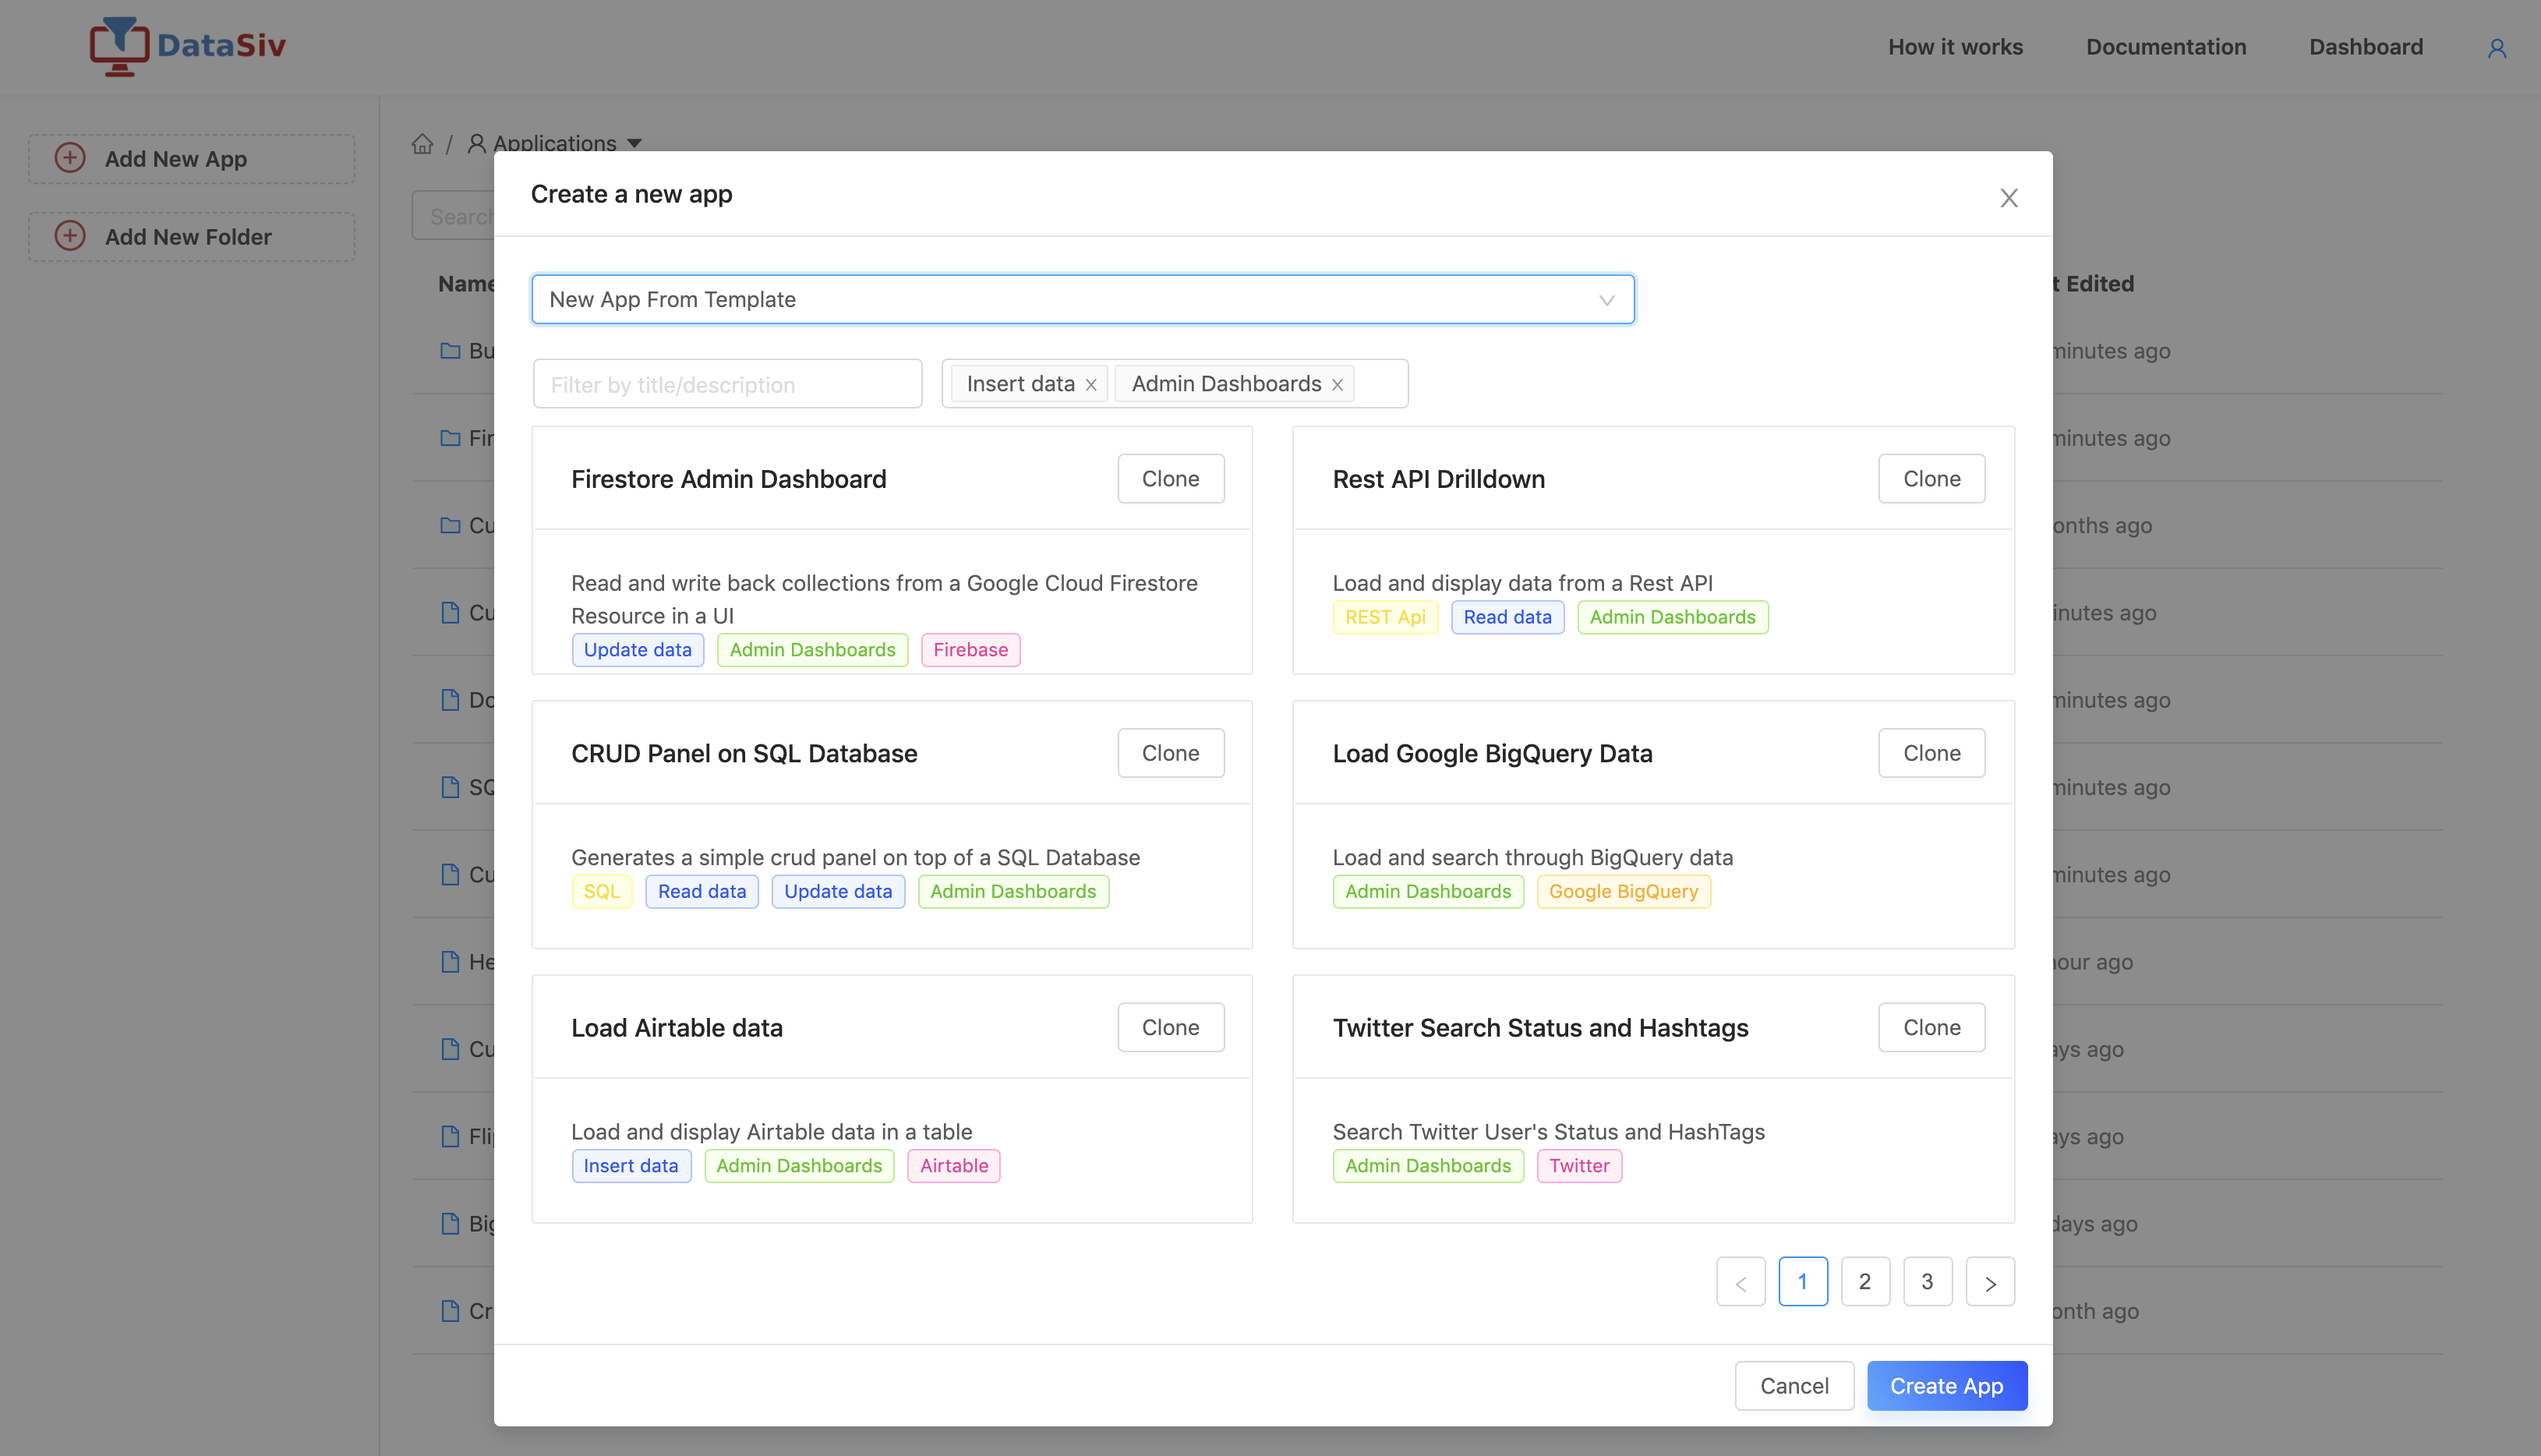This screenshot has height=1456, width=2541.
Task: Click file icon in the Big row
Action: (450, 1223)
